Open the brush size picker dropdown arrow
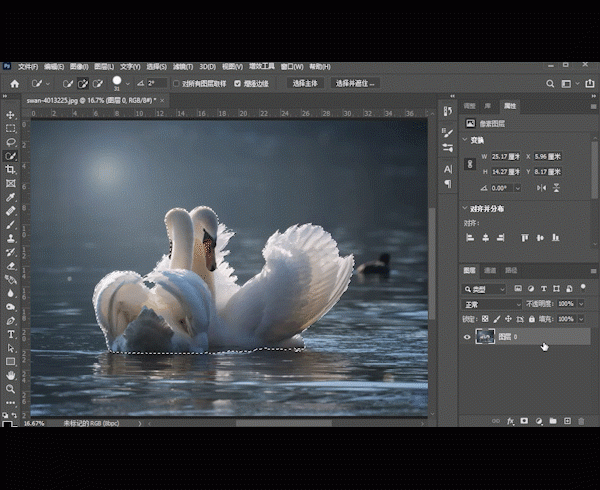This screenshot has width=600, height=490. [128, 84]
